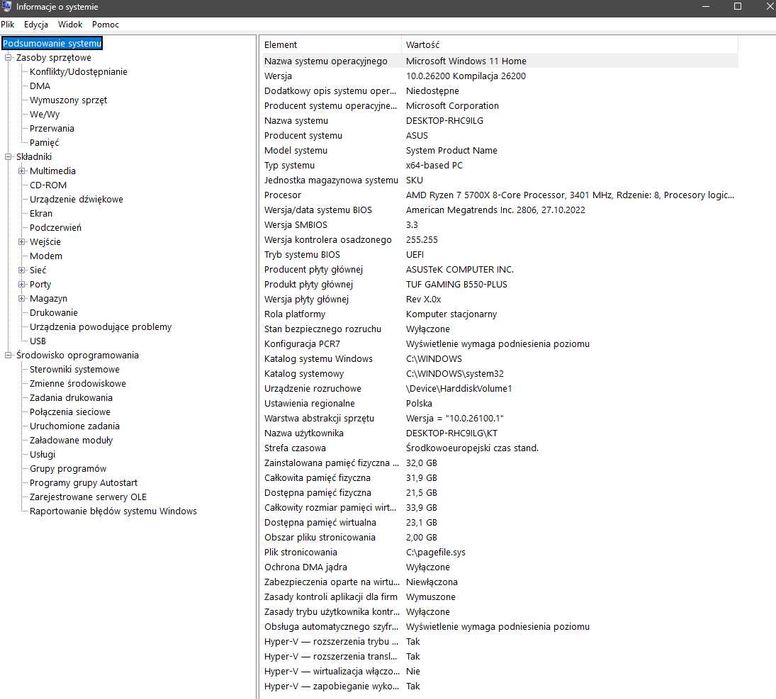
Task: Select Zarejestrowane serwery OLE item
Action: [88, 497]
